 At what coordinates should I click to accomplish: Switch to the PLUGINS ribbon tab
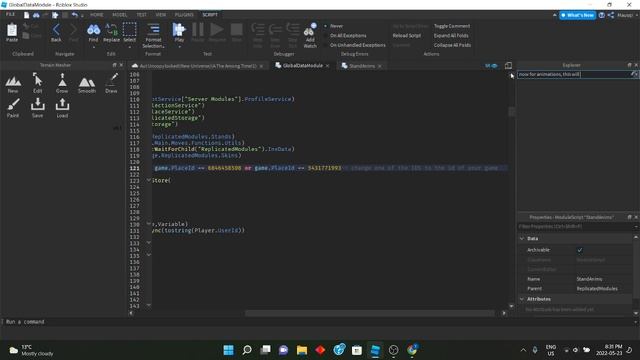184,15
